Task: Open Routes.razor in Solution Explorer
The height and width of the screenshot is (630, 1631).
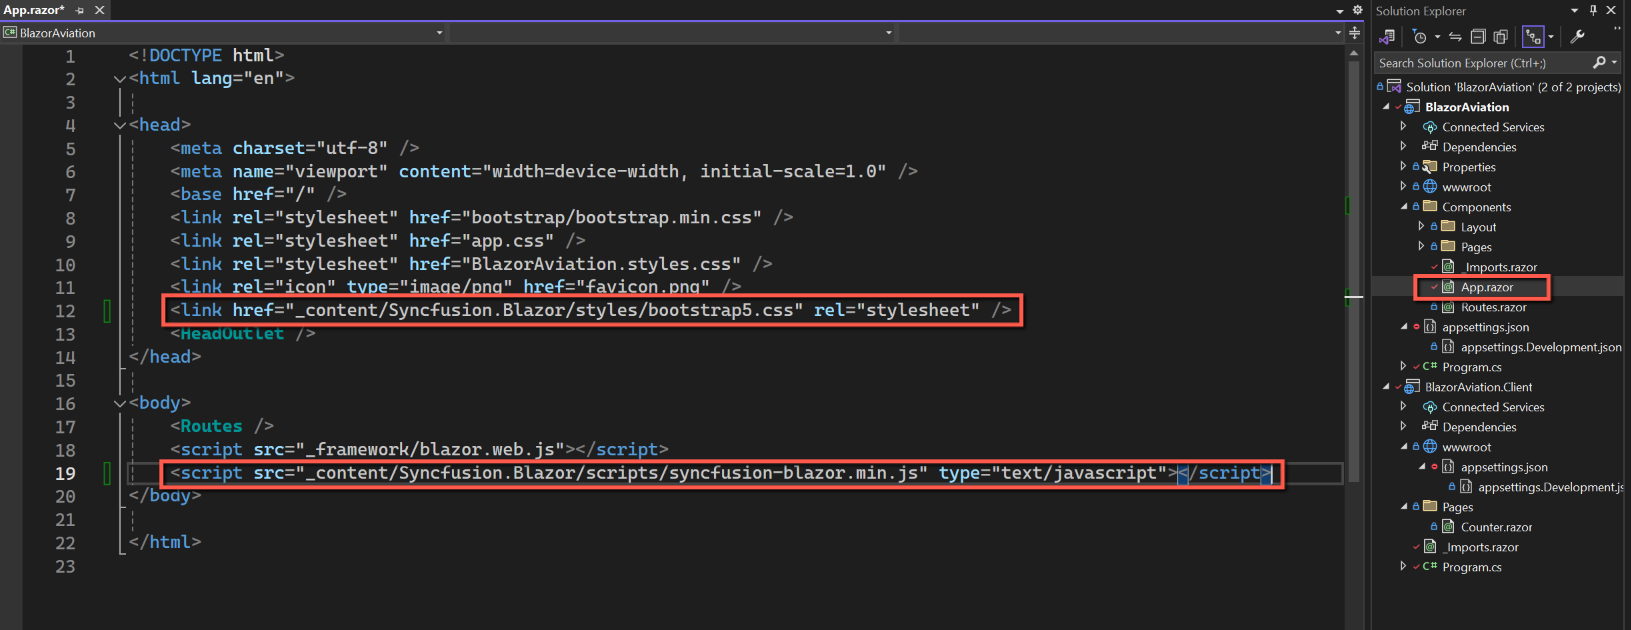Action: (1493, 307)
